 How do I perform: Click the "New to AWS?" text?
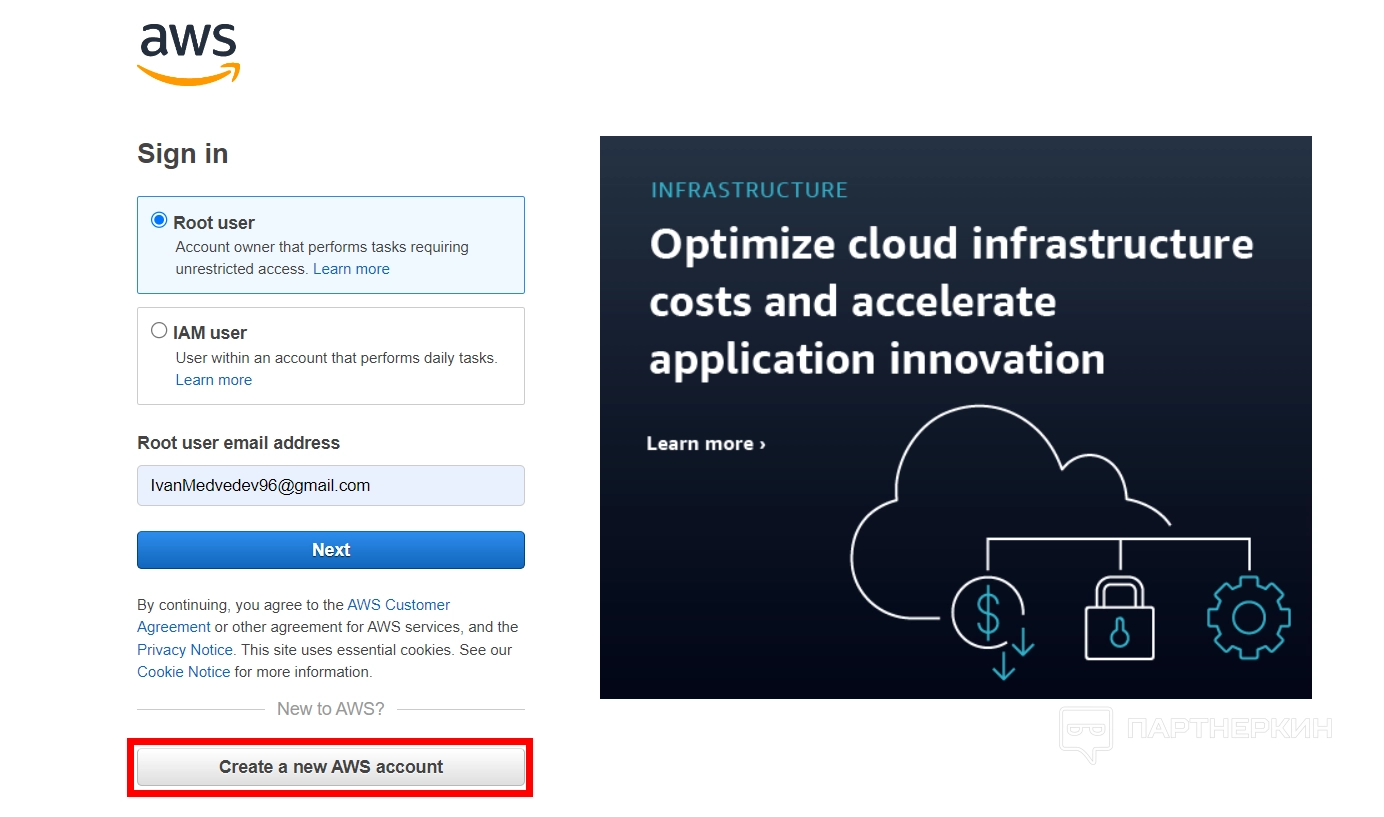331,709
